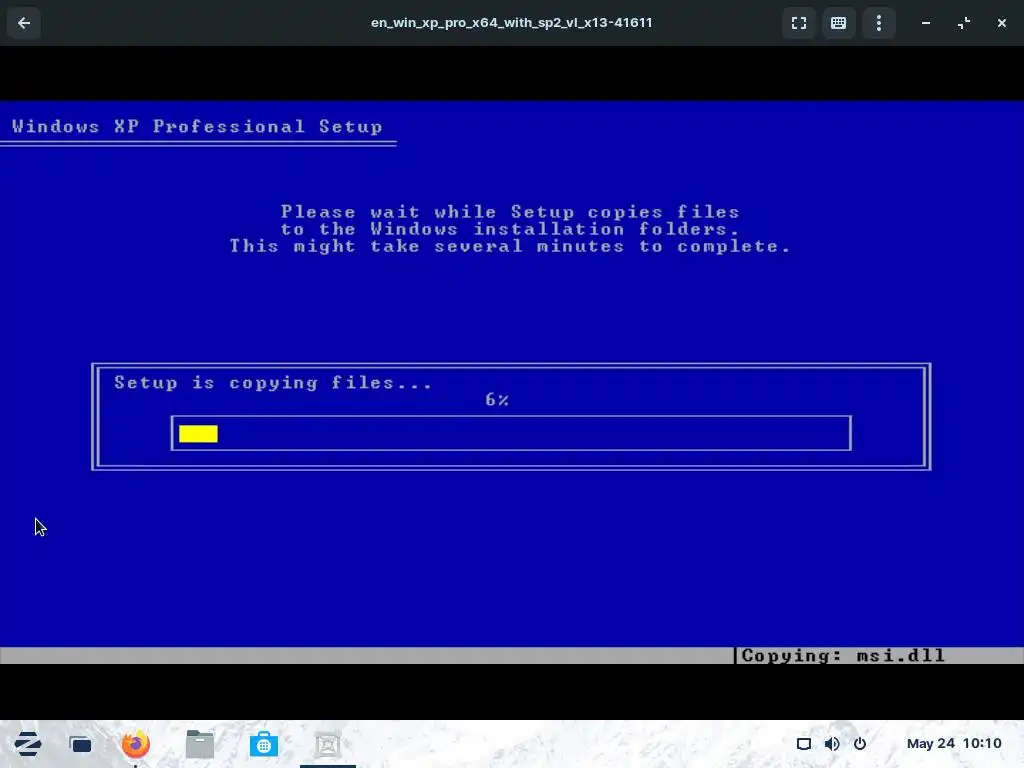Open the Zorin start menu
1024x768 pixels.
27,744
